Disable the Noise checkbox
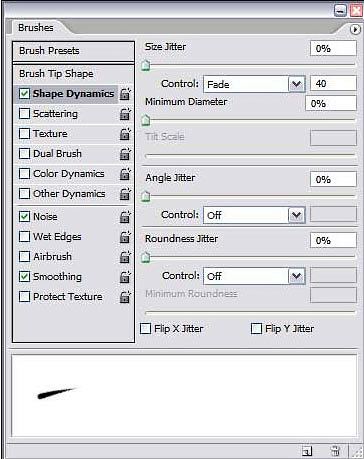 click(x=24, y=217)
